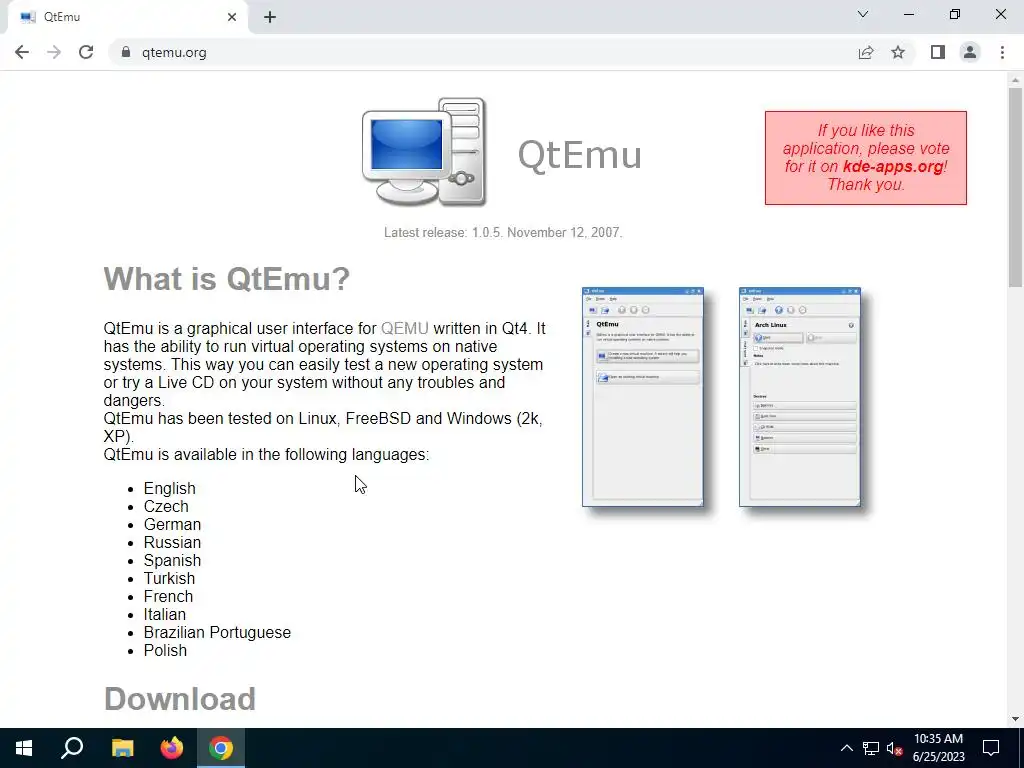Open Chrome's three-dot menu

point(1002,52)
